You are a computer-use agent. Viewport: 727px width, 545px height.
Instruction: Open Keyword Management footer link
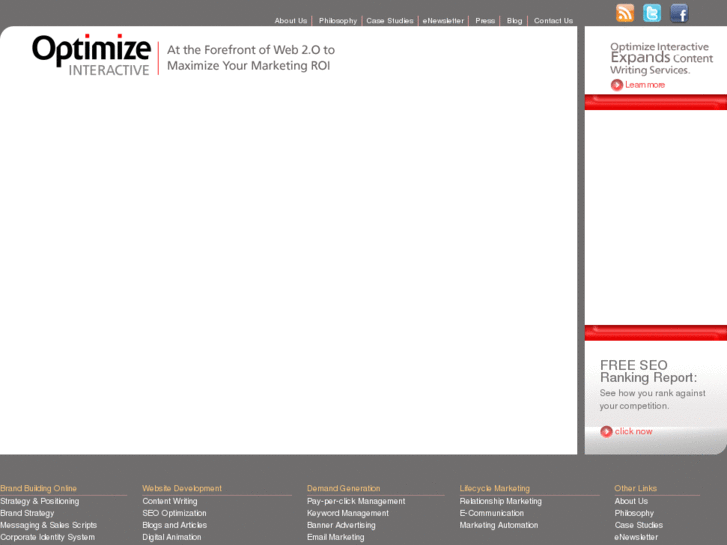point(348,513)
